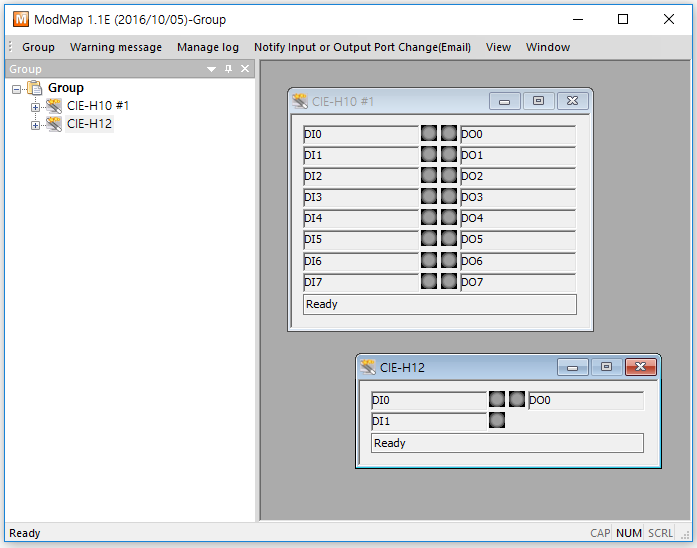
Task: Toggle DO0 output LED in CIE-H10 #1 window
Action: click(449, 133)
